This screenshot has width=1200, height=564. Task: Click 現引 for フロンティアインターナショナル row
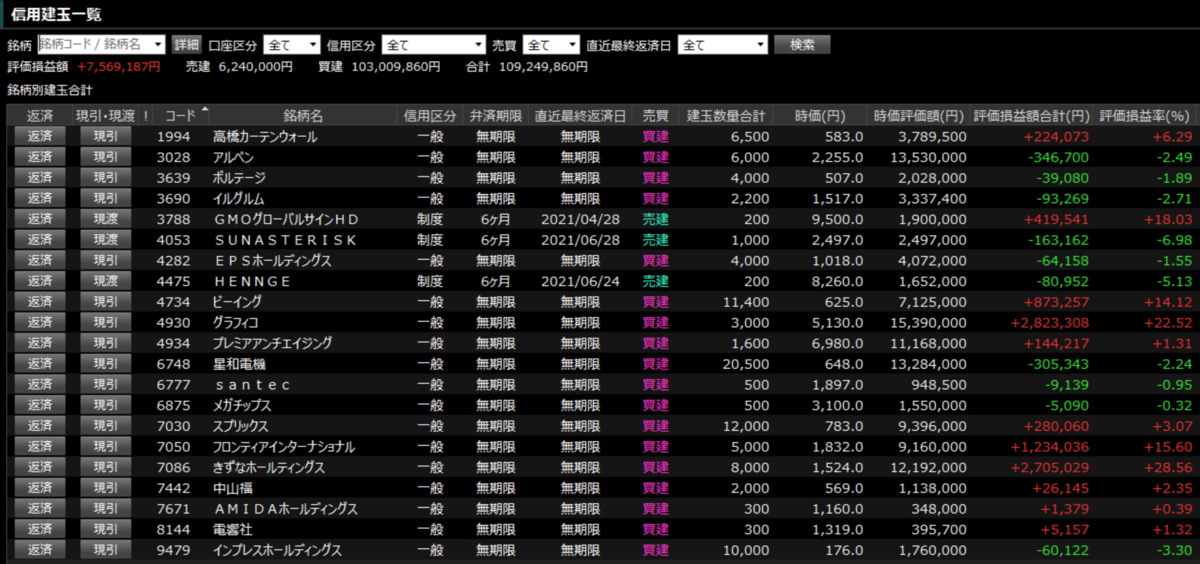pos(105,446)
